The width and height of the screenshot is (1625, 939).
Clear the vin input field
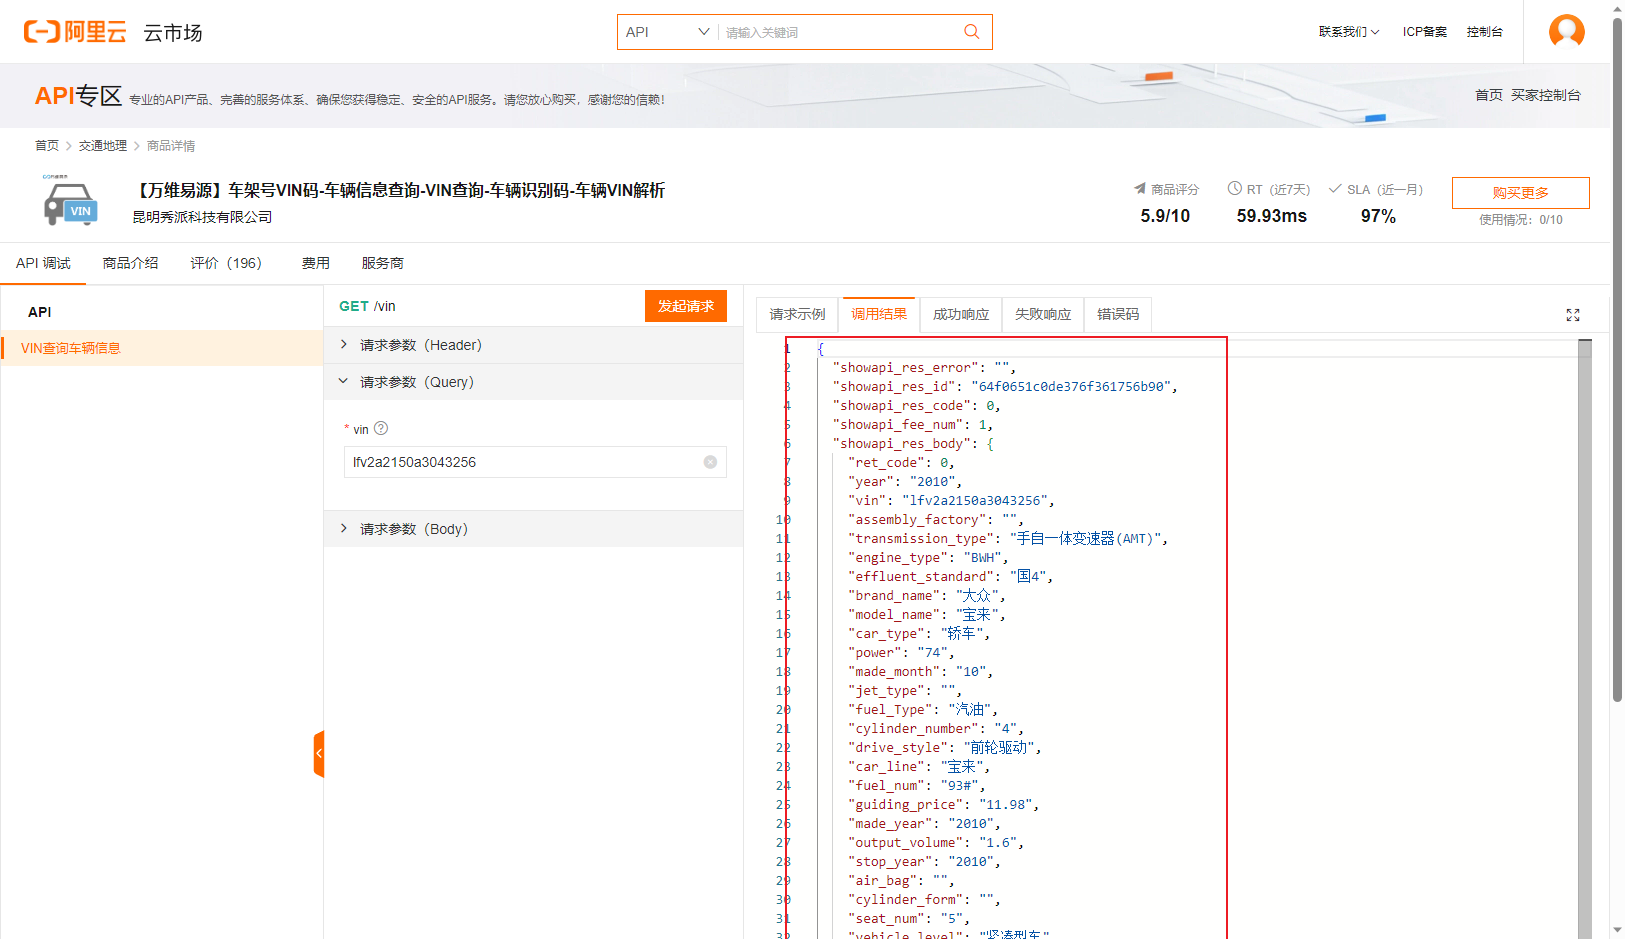[710, 462]
